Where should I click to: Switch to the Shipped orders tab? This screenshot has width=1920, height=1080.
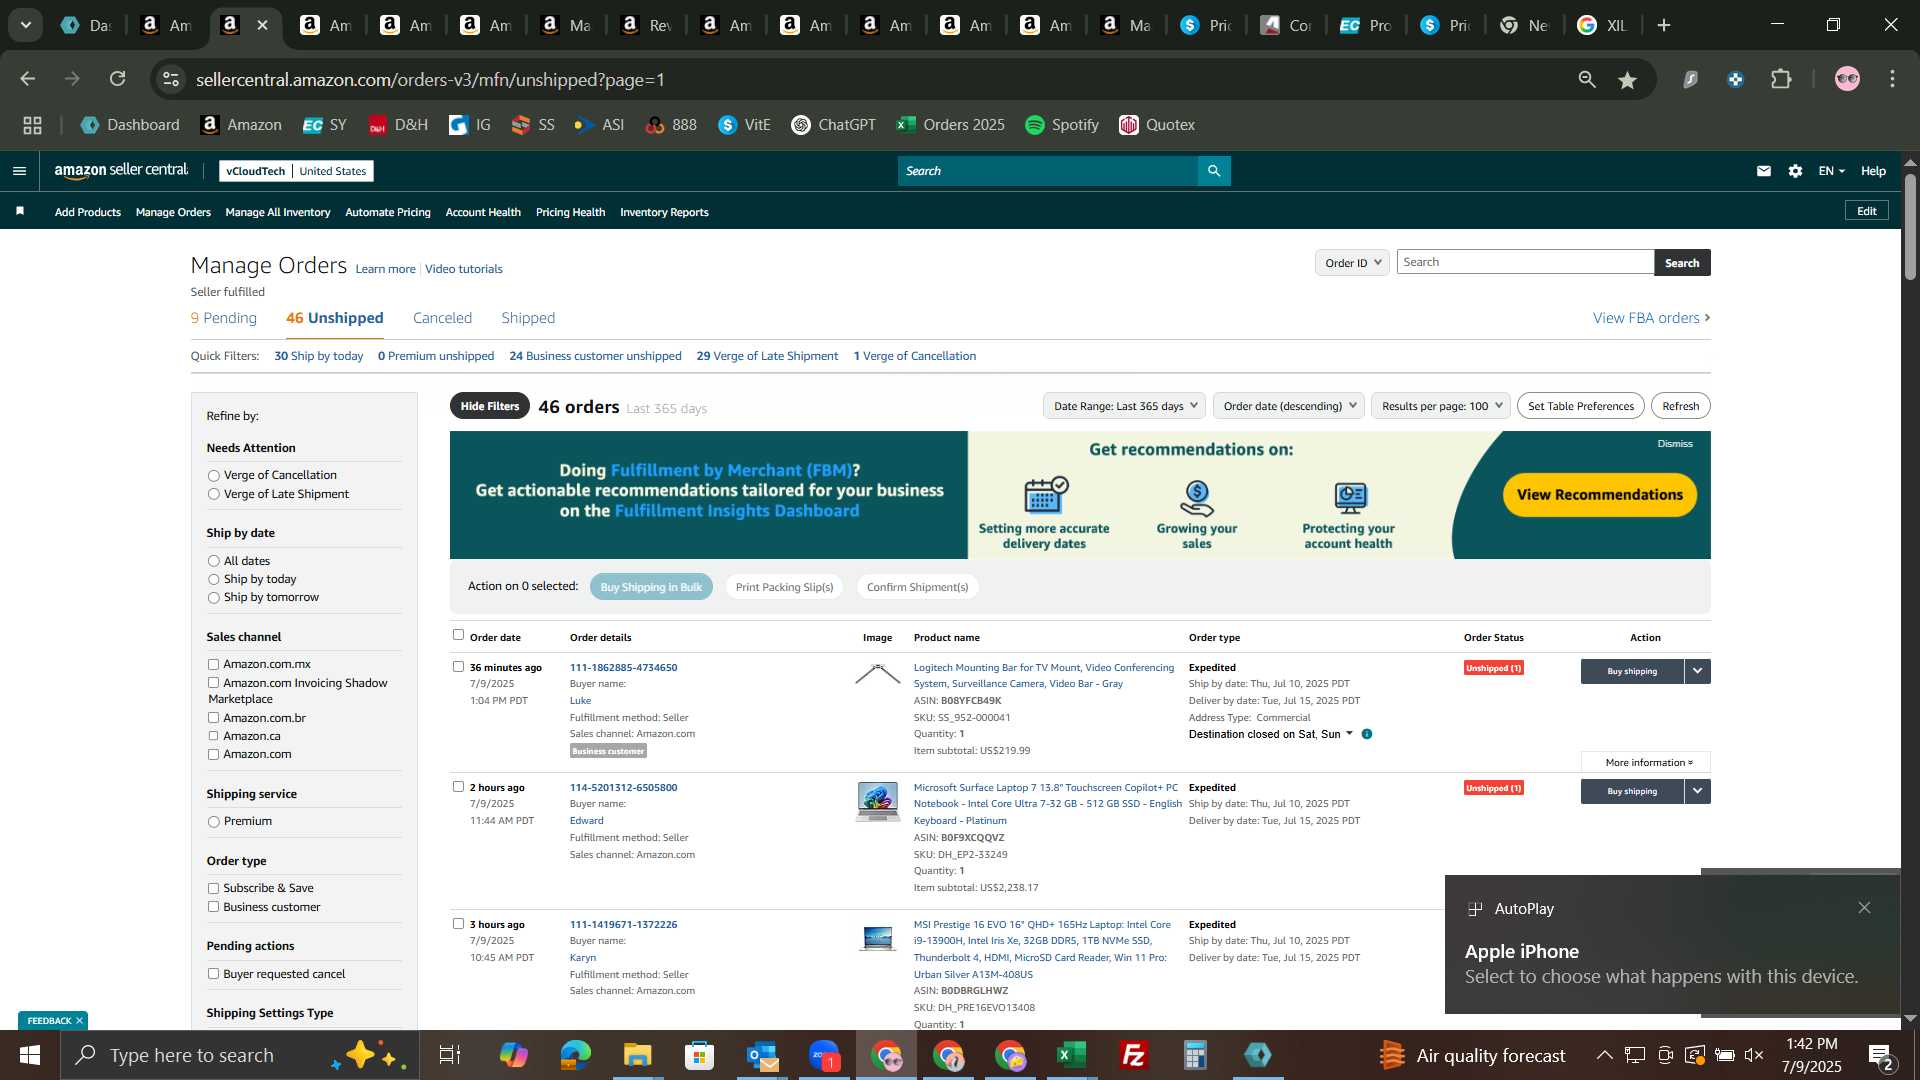pyautogui.click(x=528, y=318)
